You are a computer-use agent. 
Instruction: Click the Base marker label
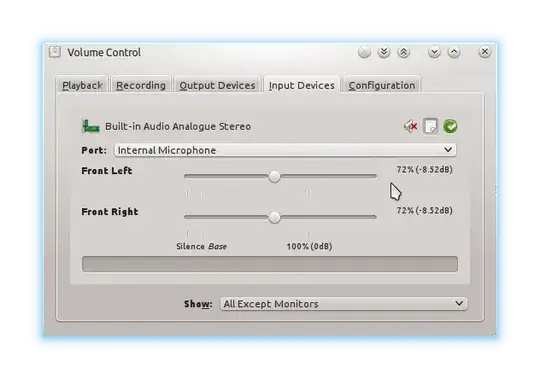[x=218, y=246]
